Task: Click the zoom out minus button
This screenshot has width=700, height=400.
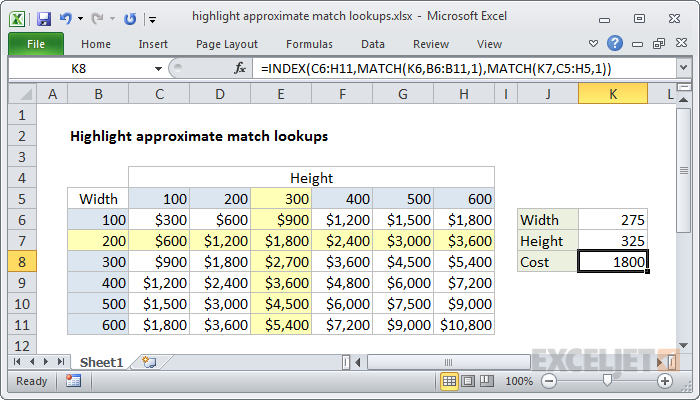Action: click(549, 381)
